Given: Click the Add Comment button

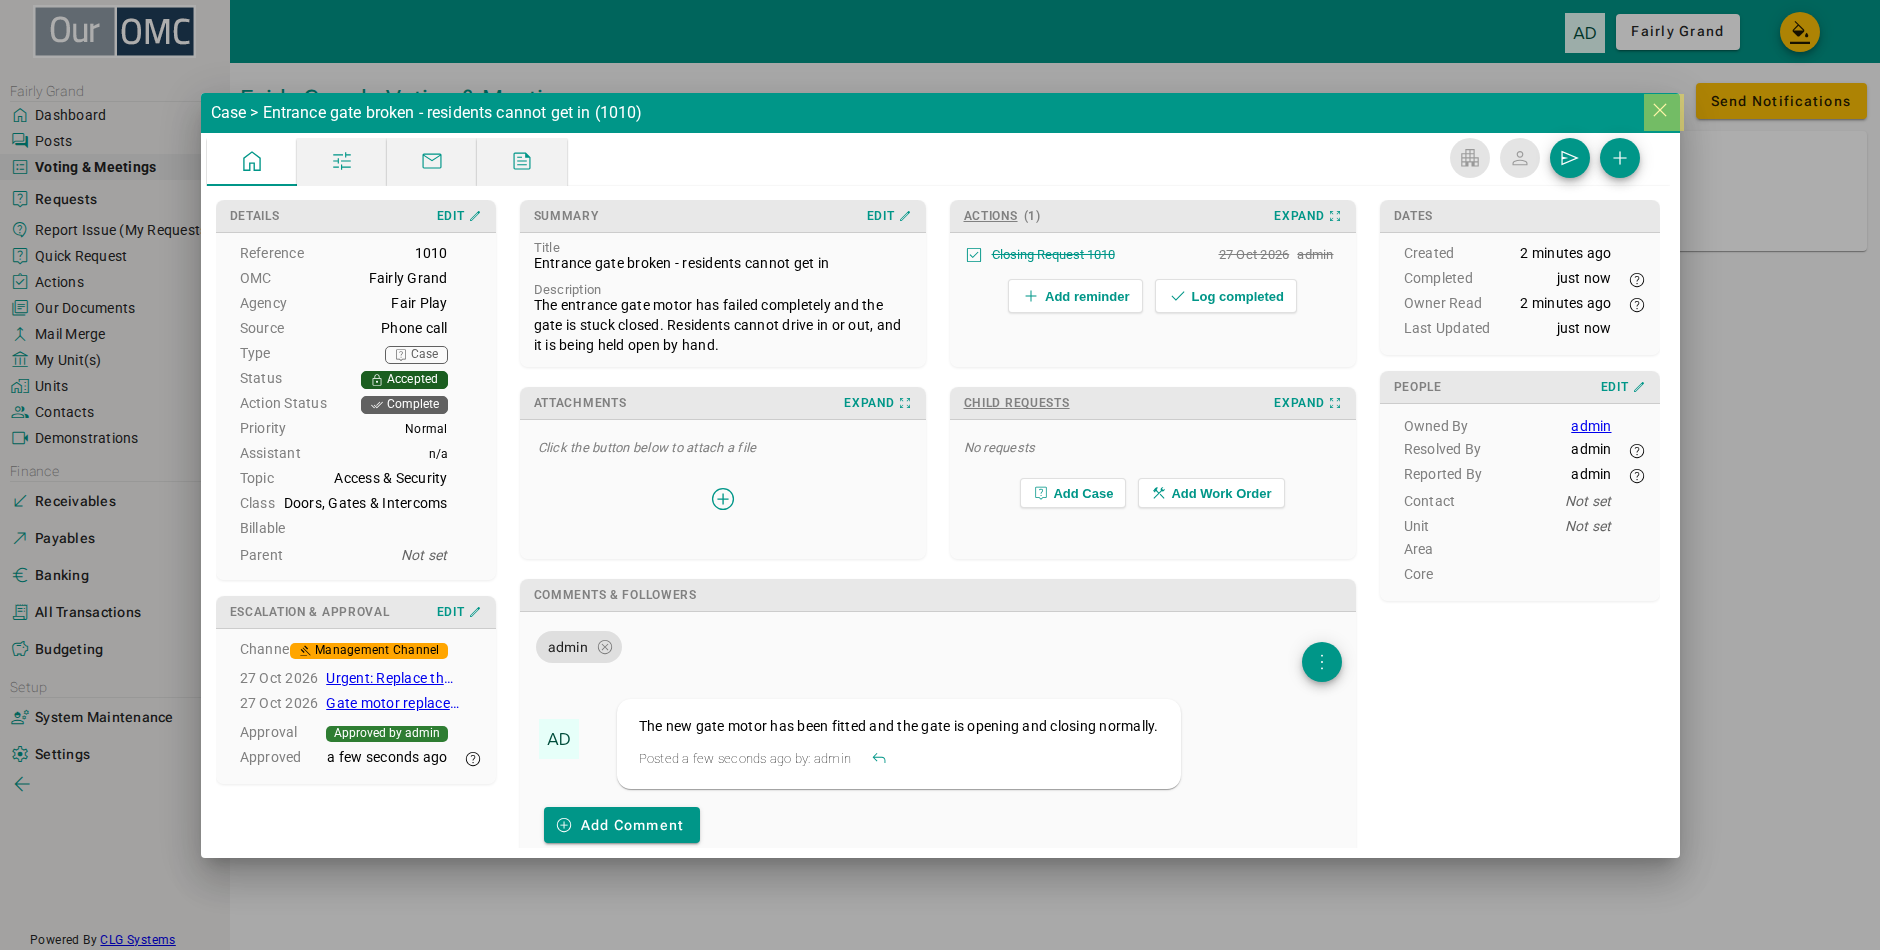Looking at the screenshot, I should (622, 825).
